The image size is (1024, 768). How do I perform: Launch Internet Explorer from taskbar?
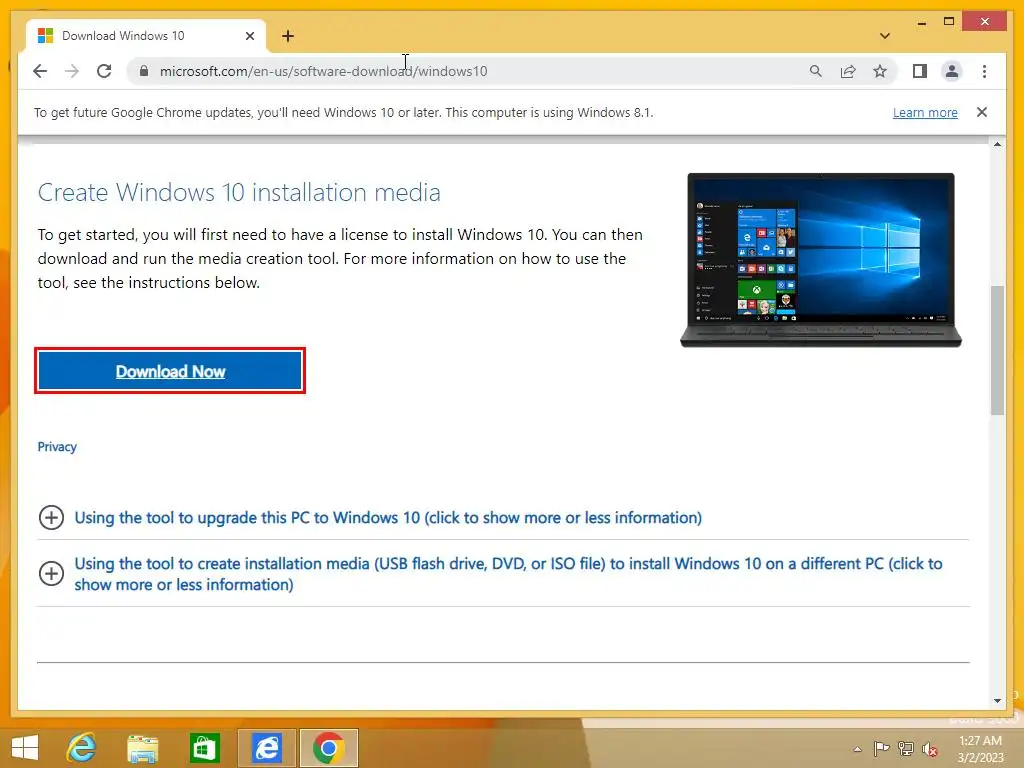82,748
